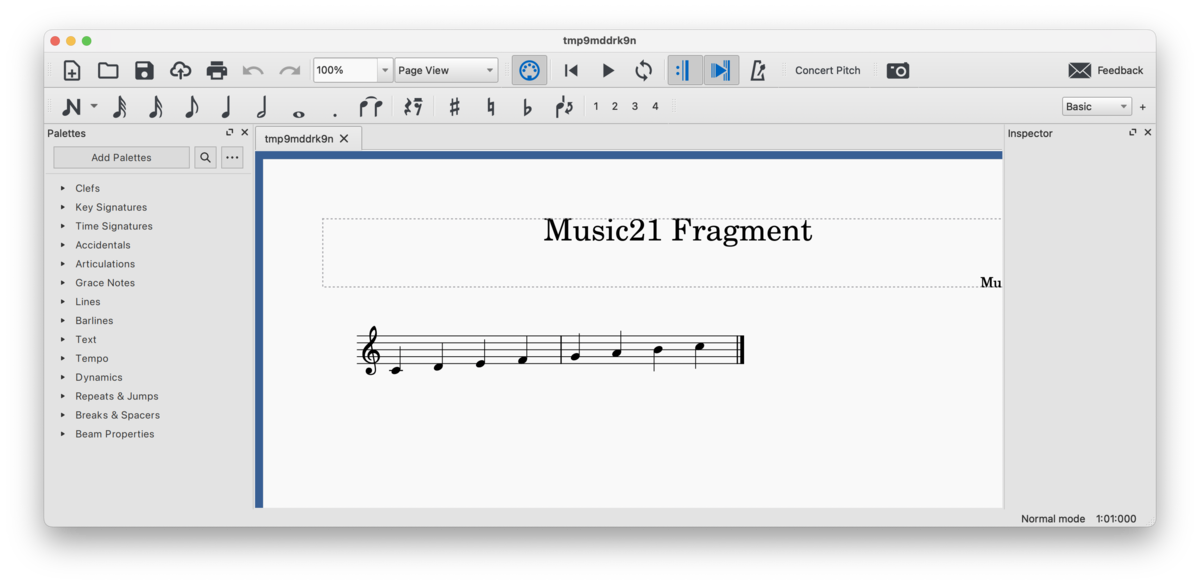This screenshot has width=1200, height=585.
Task: Open the image capture tool
Action: coord(897,70)
